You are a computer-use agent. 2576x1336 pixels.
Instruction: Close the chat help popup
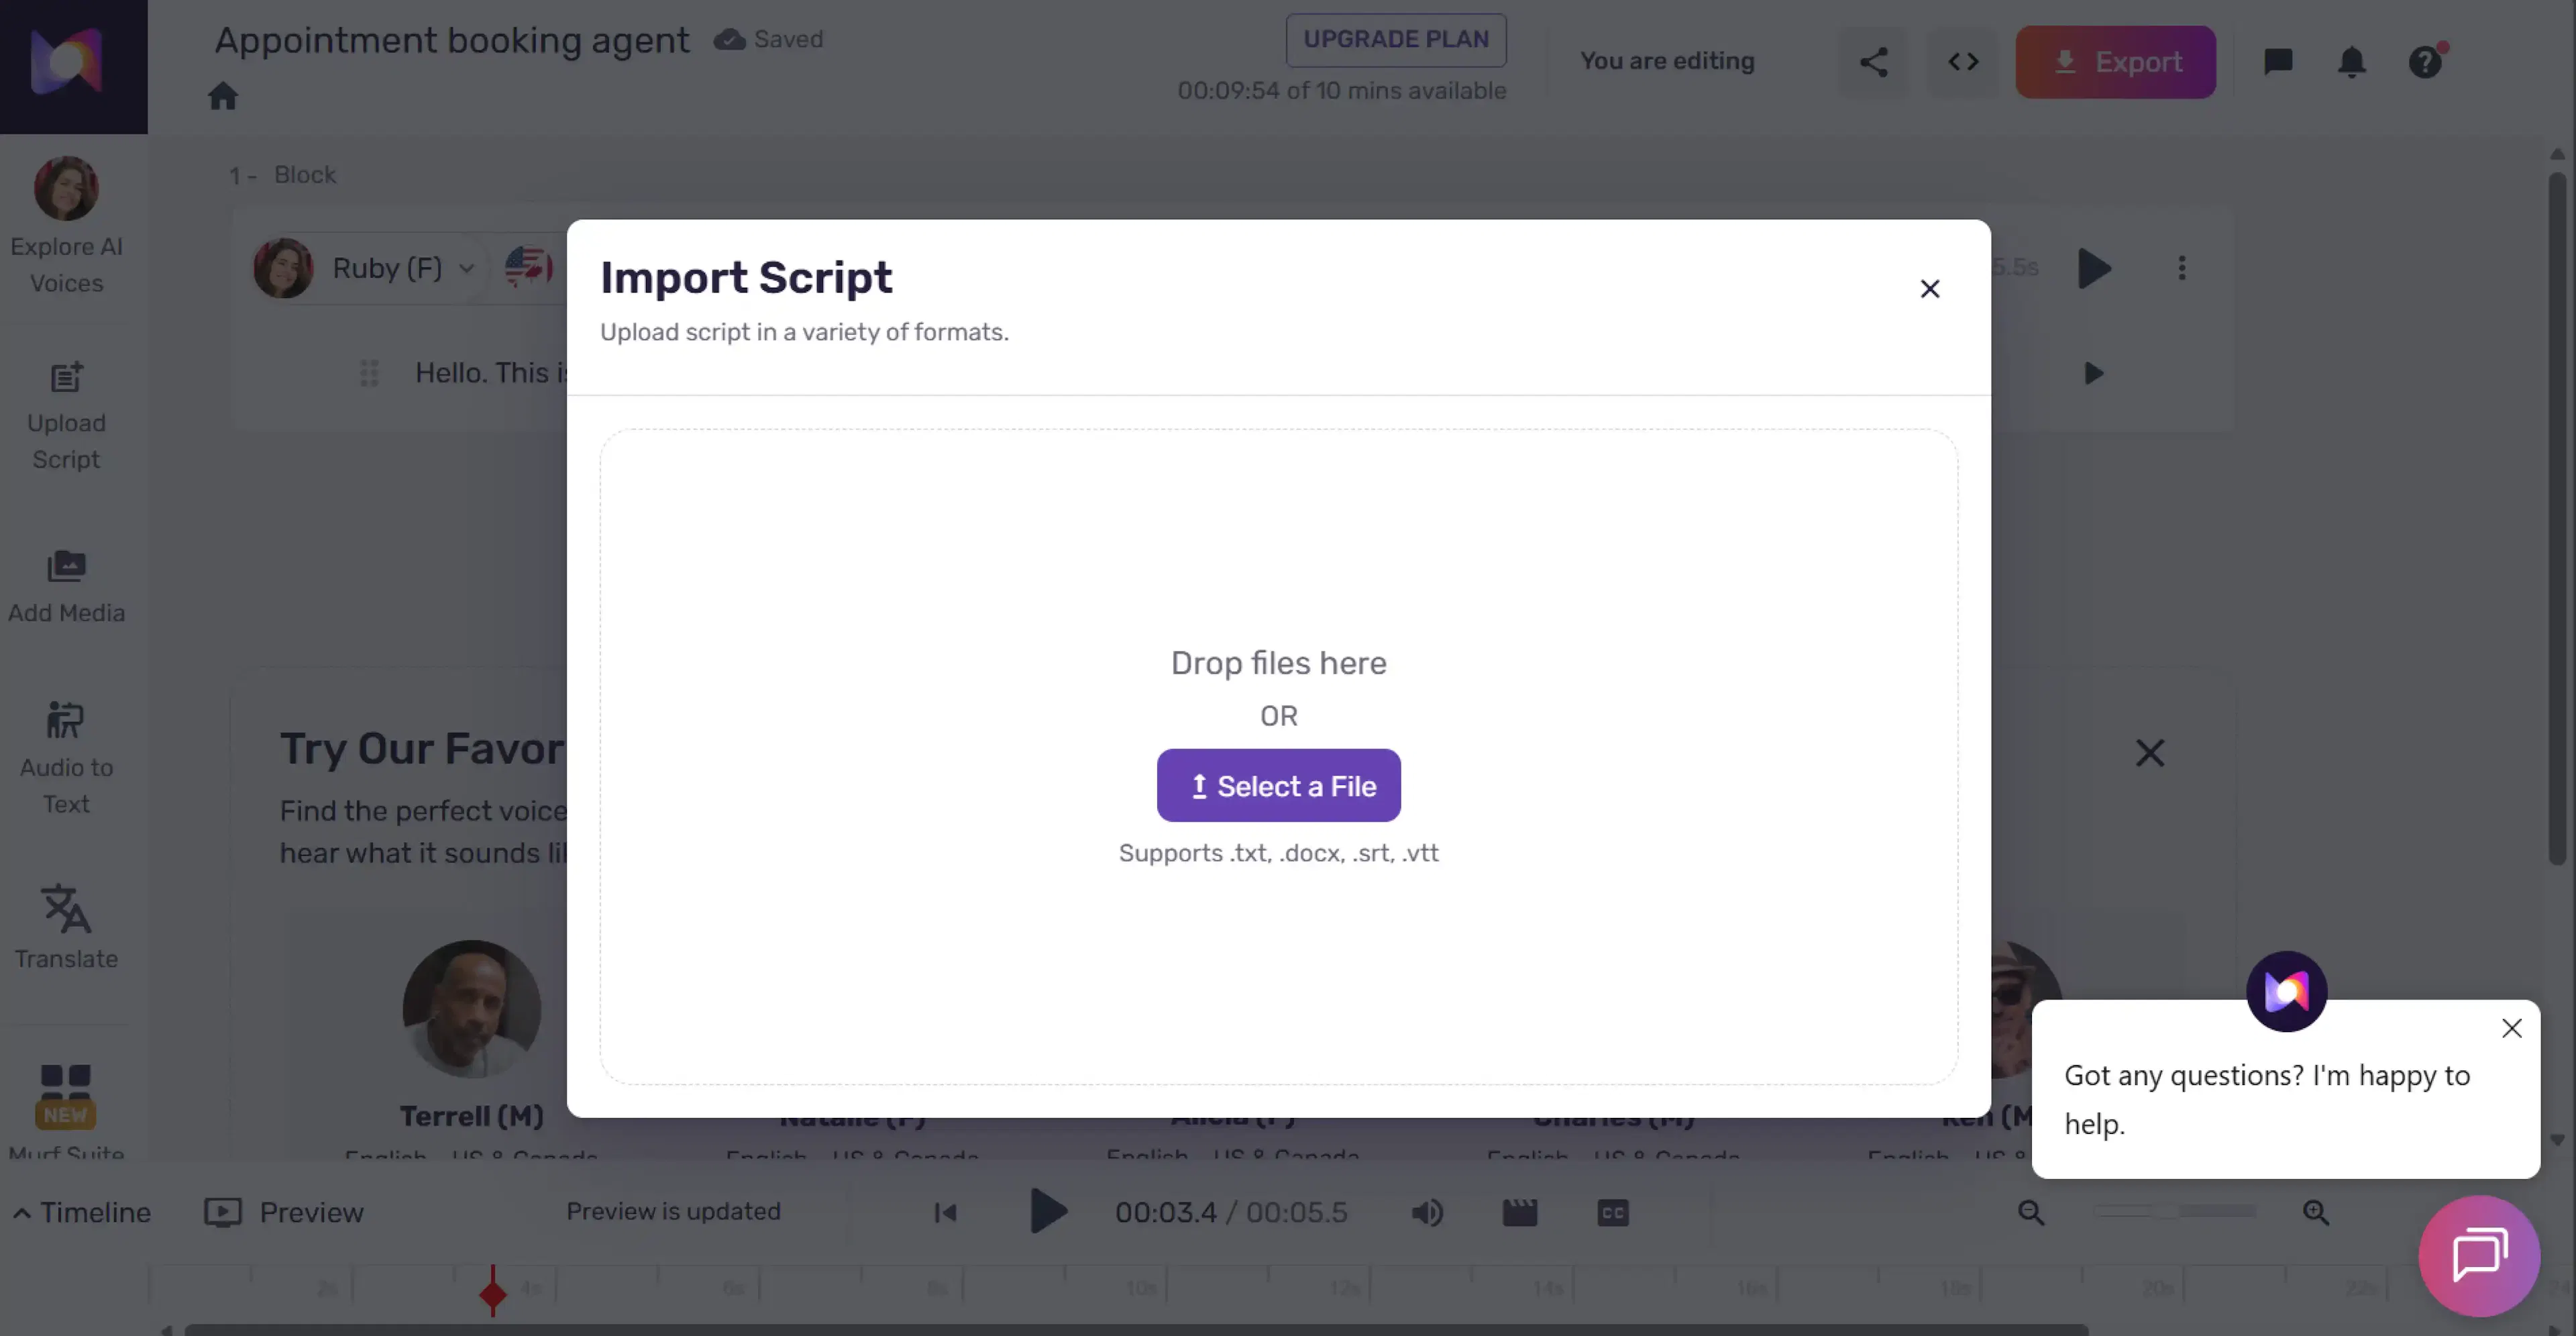click(x=2512, y=1028)
